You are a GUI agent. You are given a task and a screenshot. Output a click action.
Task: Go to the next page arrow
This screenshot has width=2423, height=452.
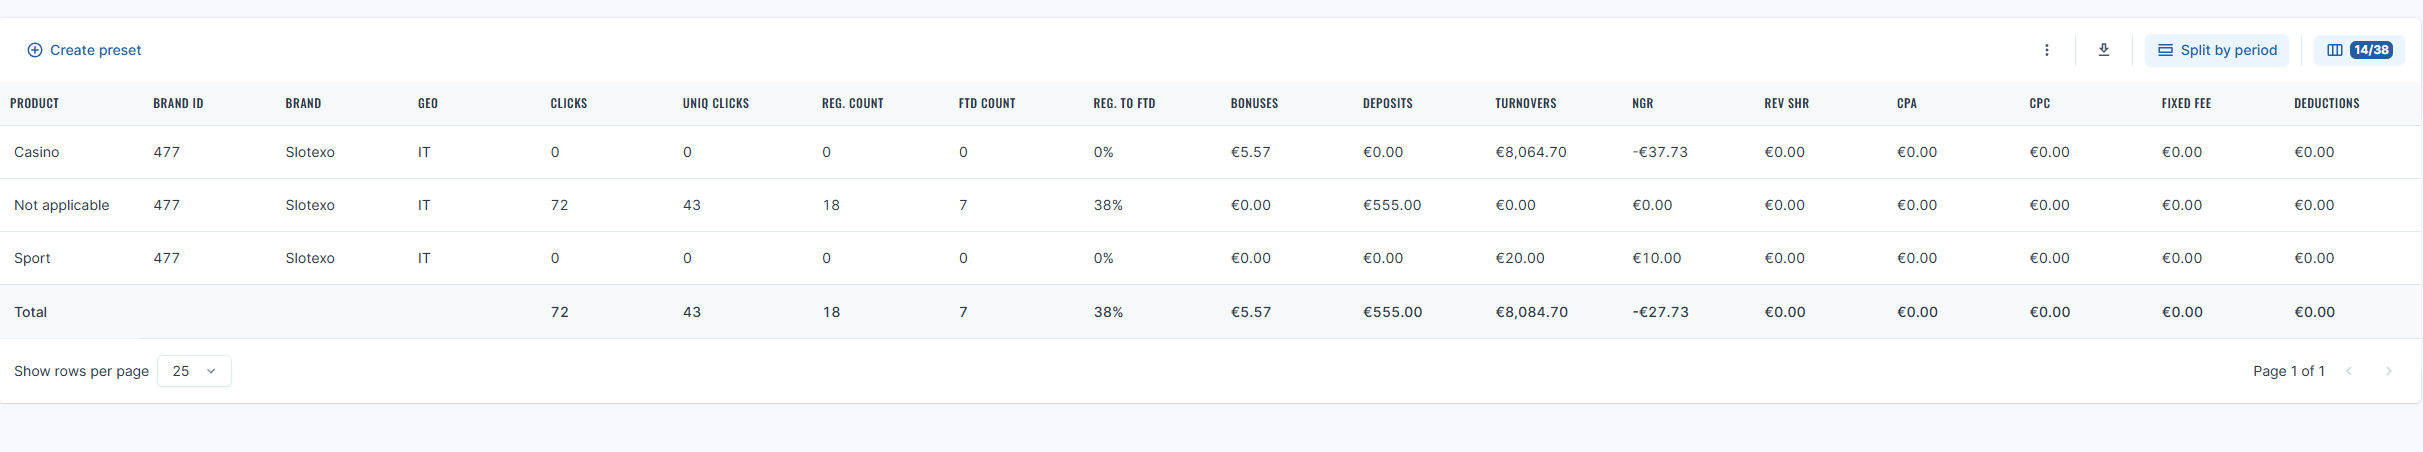pos(2389,371)
